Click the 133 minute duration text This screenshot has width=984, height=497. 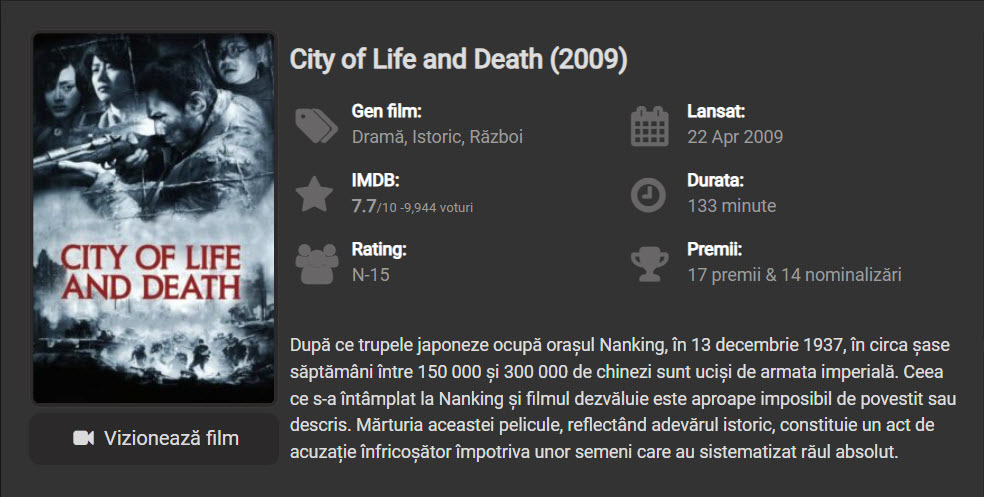731,206
